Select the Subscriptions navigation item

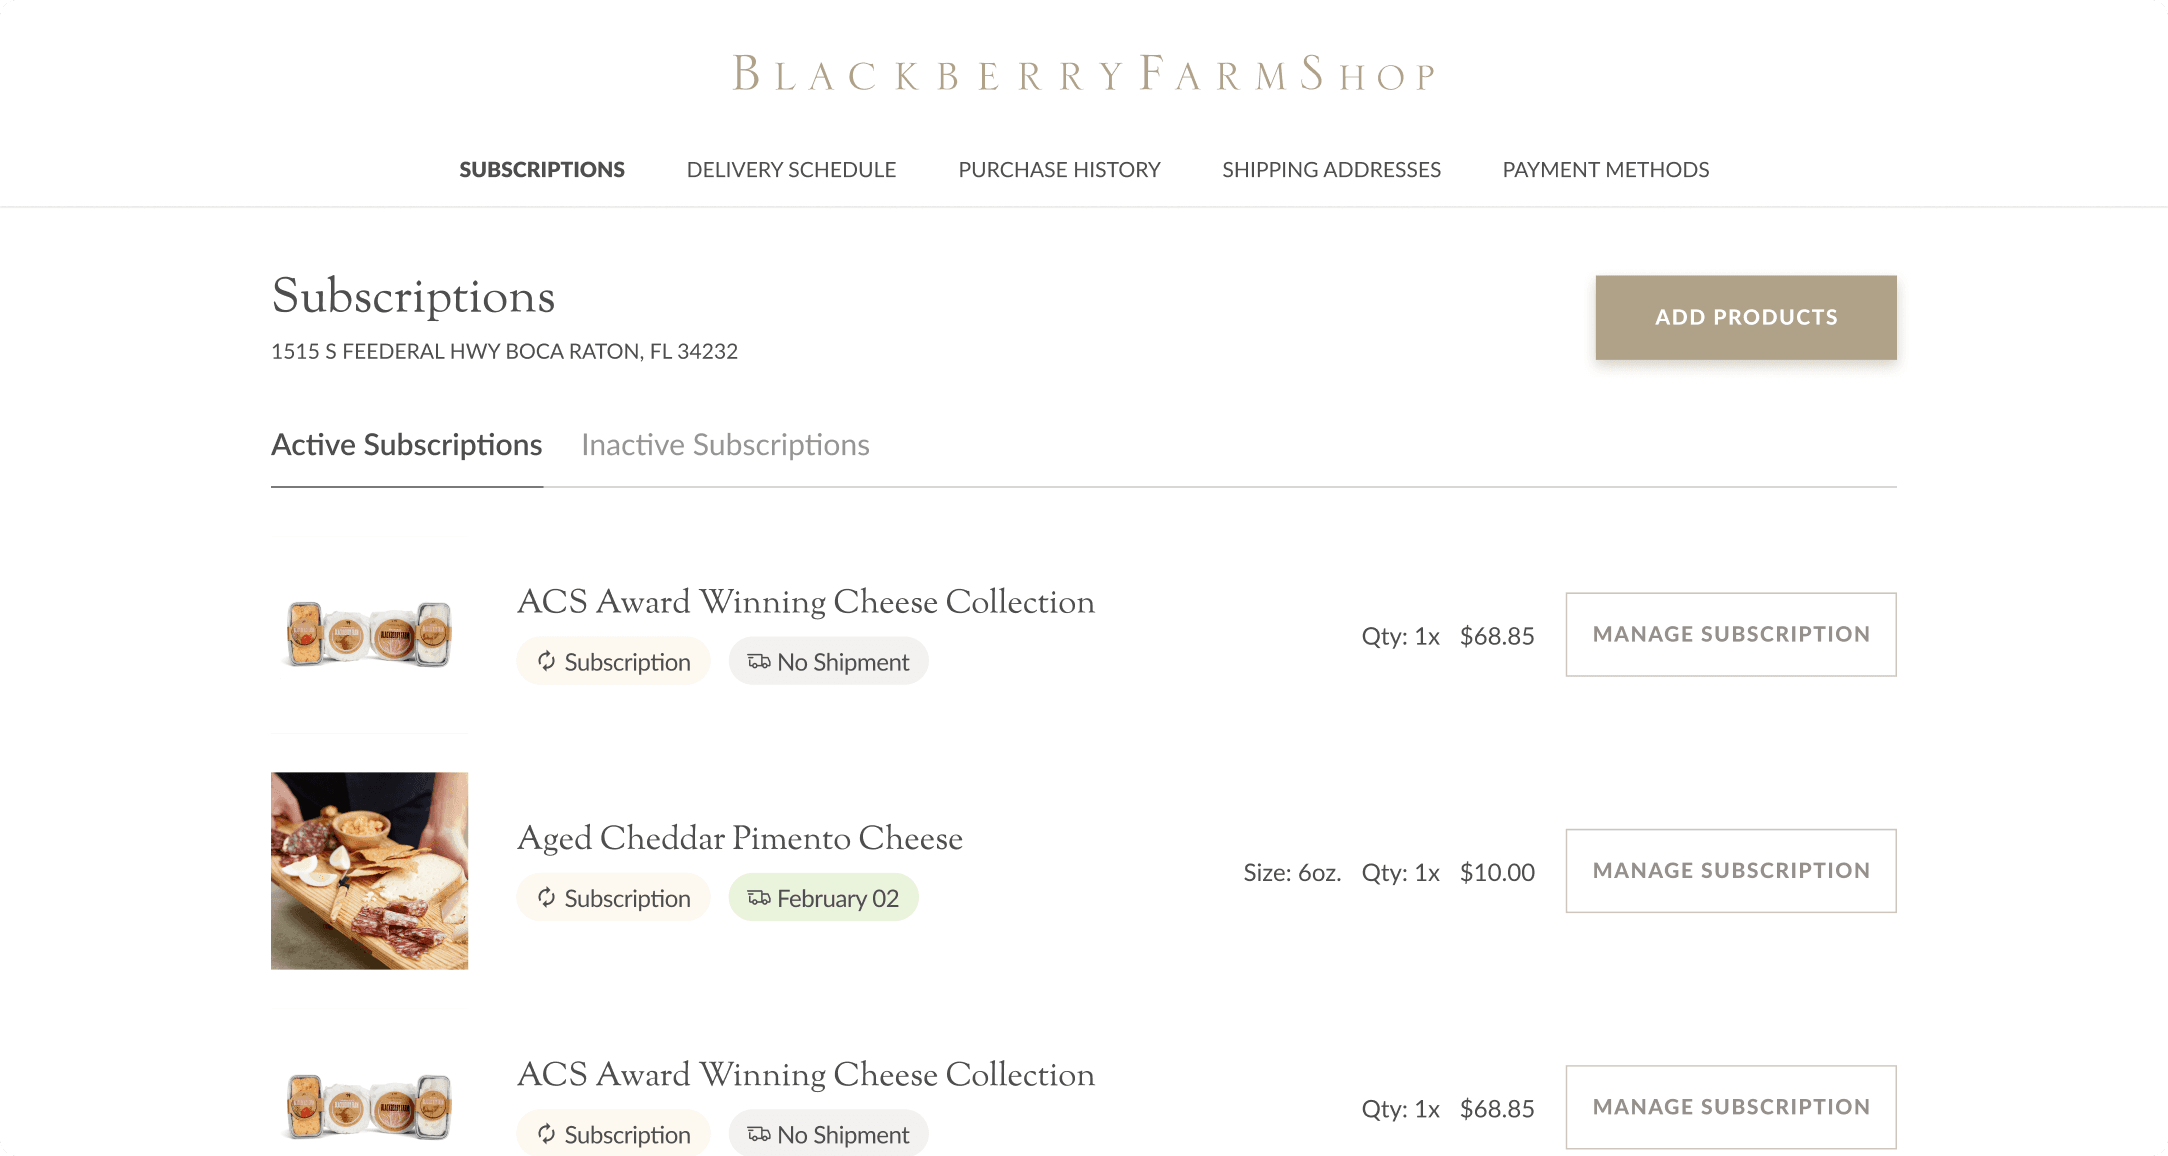pos(542,170)
